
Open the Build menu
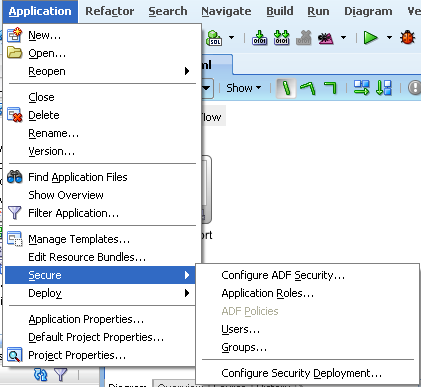coord(280,11)
